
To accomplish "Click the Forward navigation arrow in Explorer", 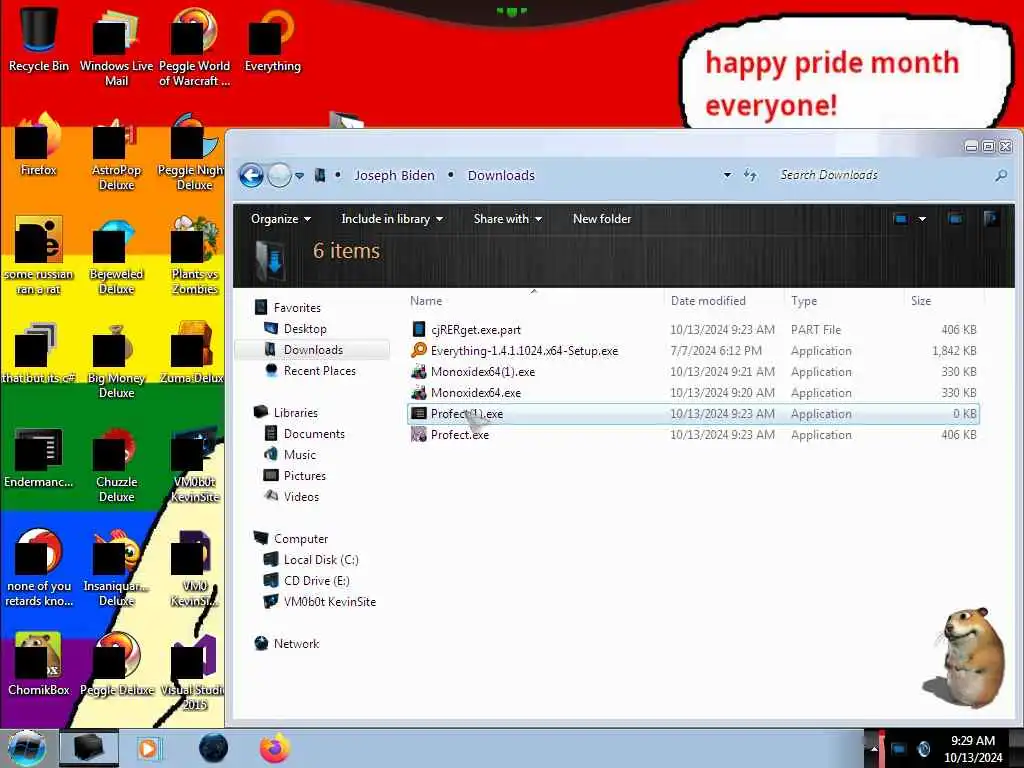I will click(x=280, y=175).
